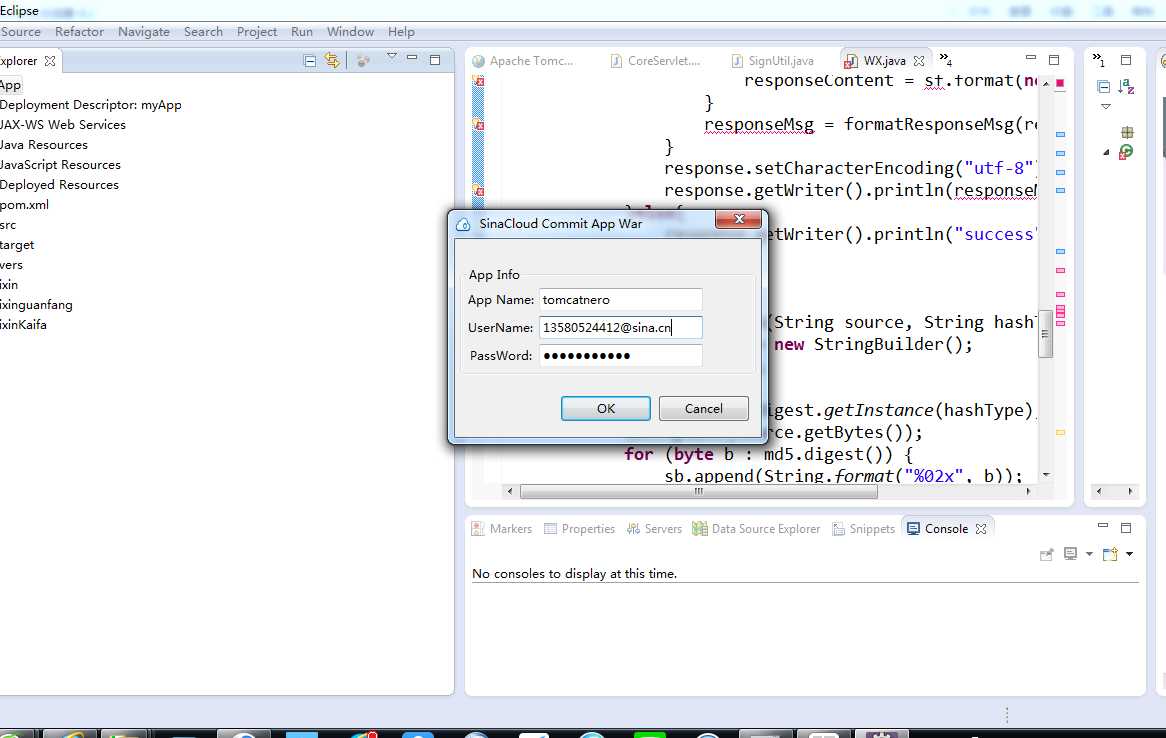The image size is (1166, 738).
Task: Open the Project menu
Action: (257, 32)
